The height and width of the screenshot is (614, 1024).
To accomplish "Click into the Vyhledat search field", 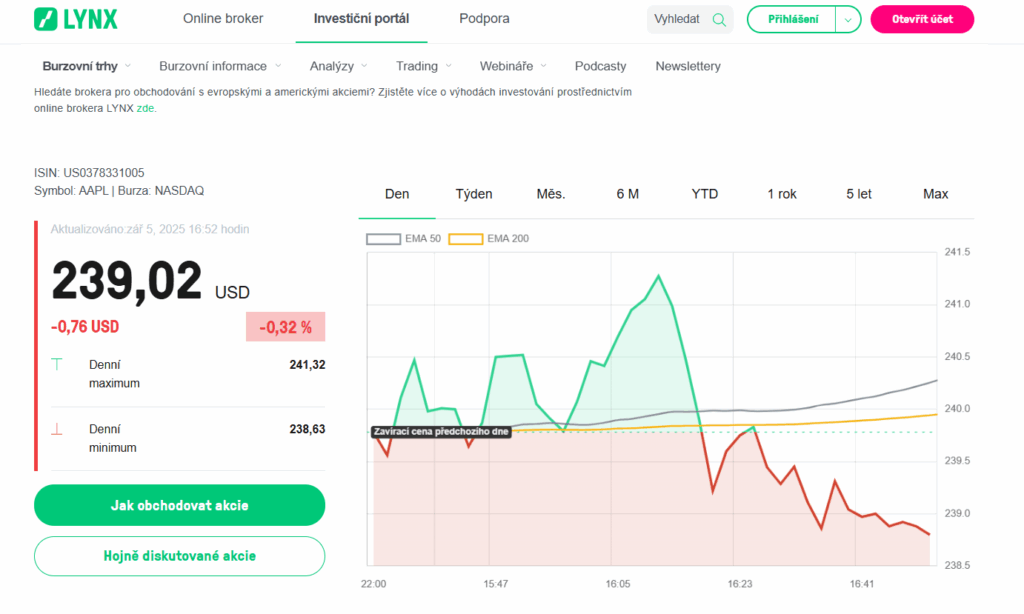I will coord(677,19).
